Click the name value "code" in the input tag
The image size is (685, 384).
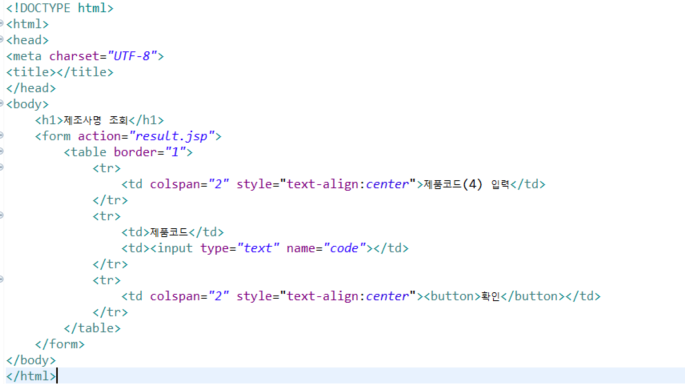click(344, 248)
